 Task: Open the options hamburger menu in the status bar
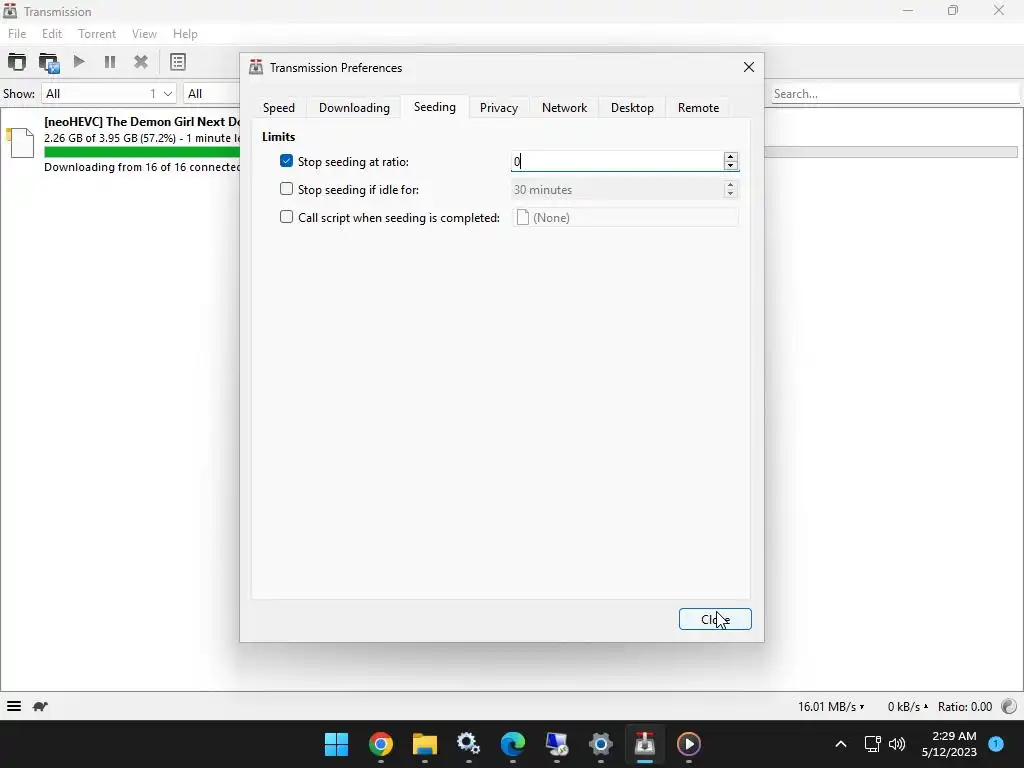[x=14, y=706]
